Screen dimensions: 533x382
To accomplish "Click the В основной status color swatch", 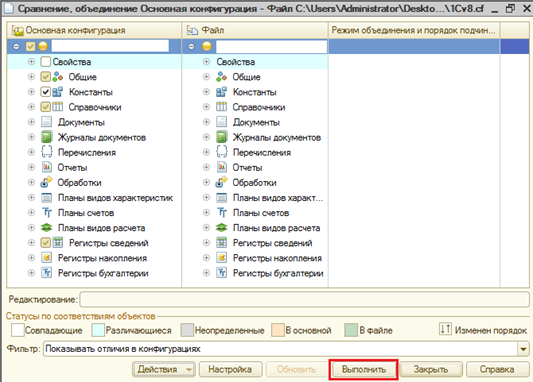I will coord(278,330).
